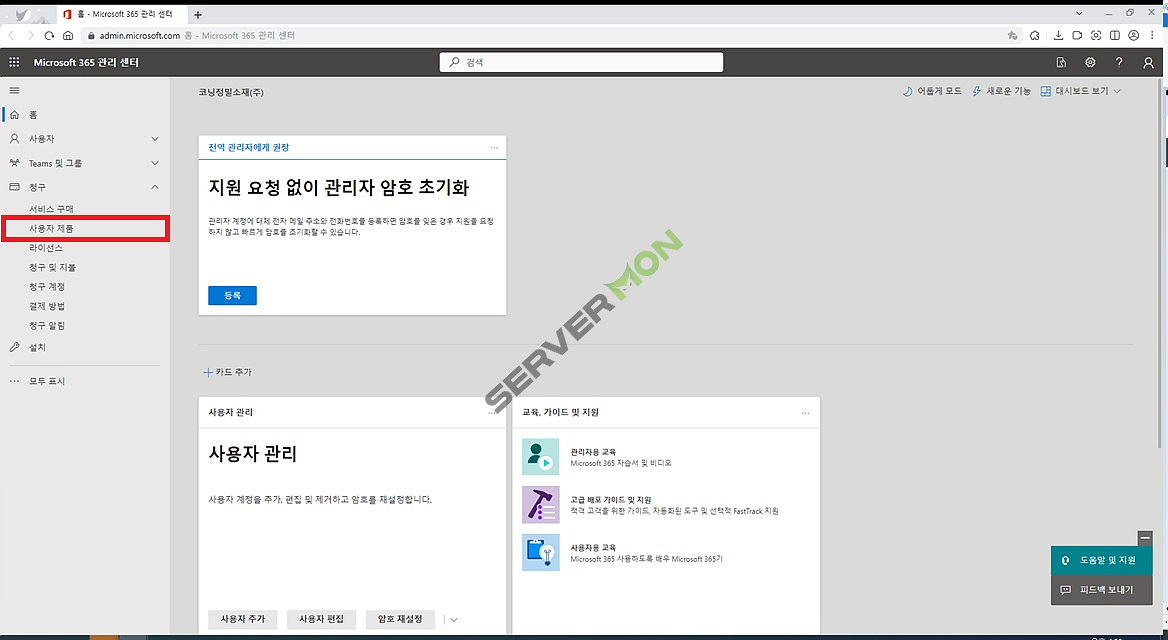The image size is (1168, 640).
Task: Open the browser extensions puzzle icon
Action: coord(1035,35)
